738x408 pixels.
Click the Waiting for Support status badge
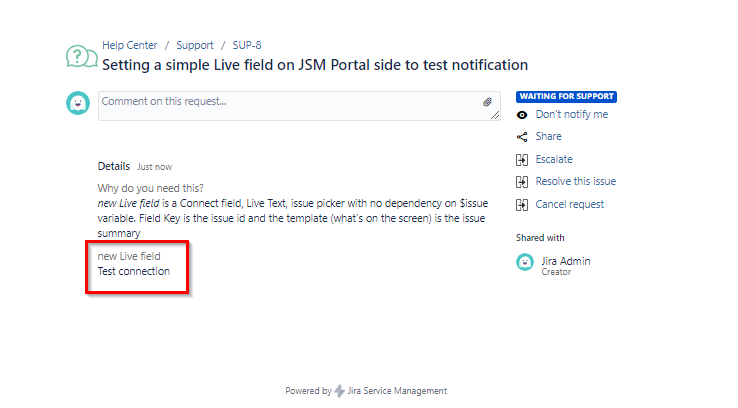pos(566,97)
